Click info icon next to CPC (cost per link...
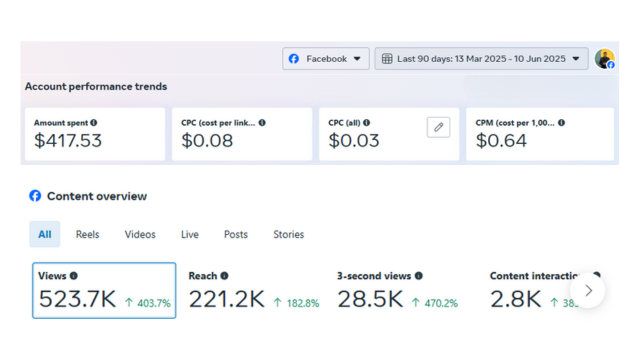Viewport: 640px width, 360px height. pos(262,122)
